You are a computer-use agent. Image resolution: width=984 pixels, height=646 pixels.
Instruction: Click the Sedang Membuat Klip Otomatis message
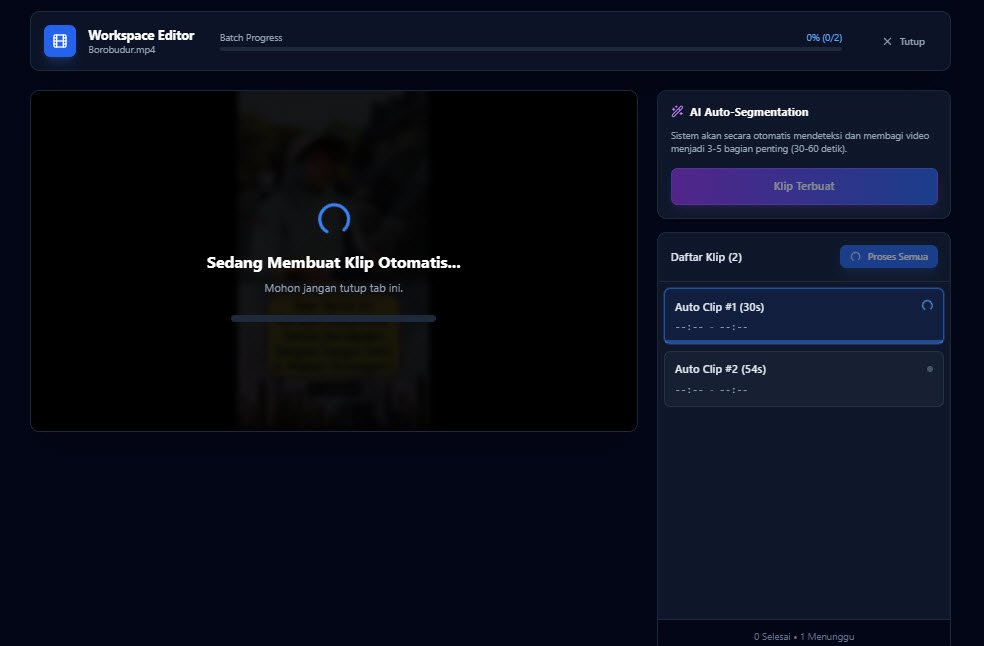tap(333, 262)
